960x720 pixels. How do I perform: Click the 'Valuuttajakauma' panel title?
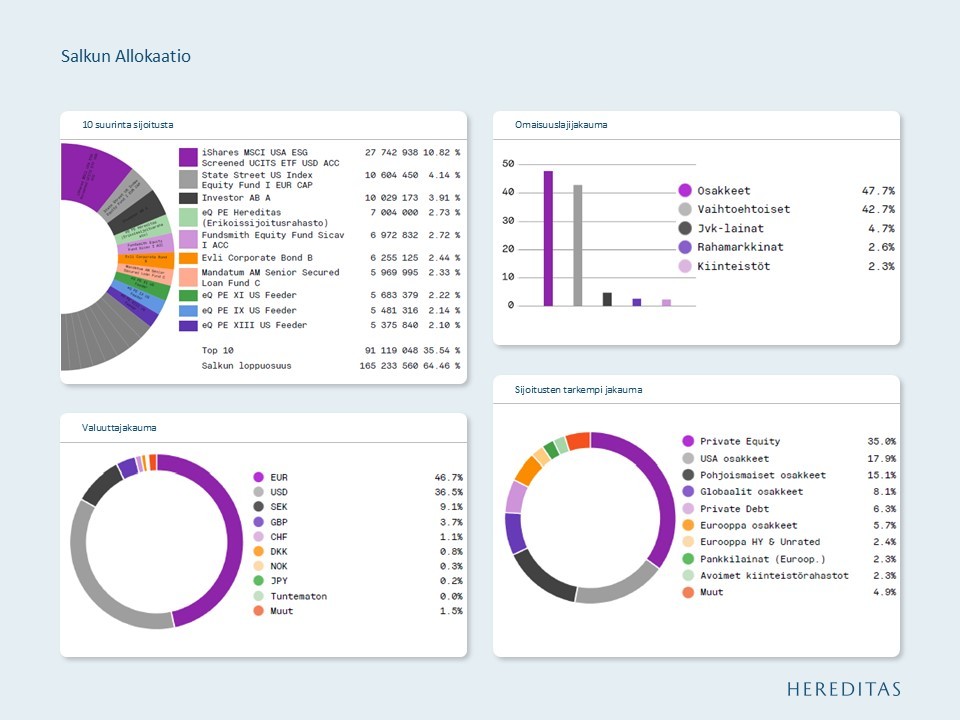click(119, 427)
